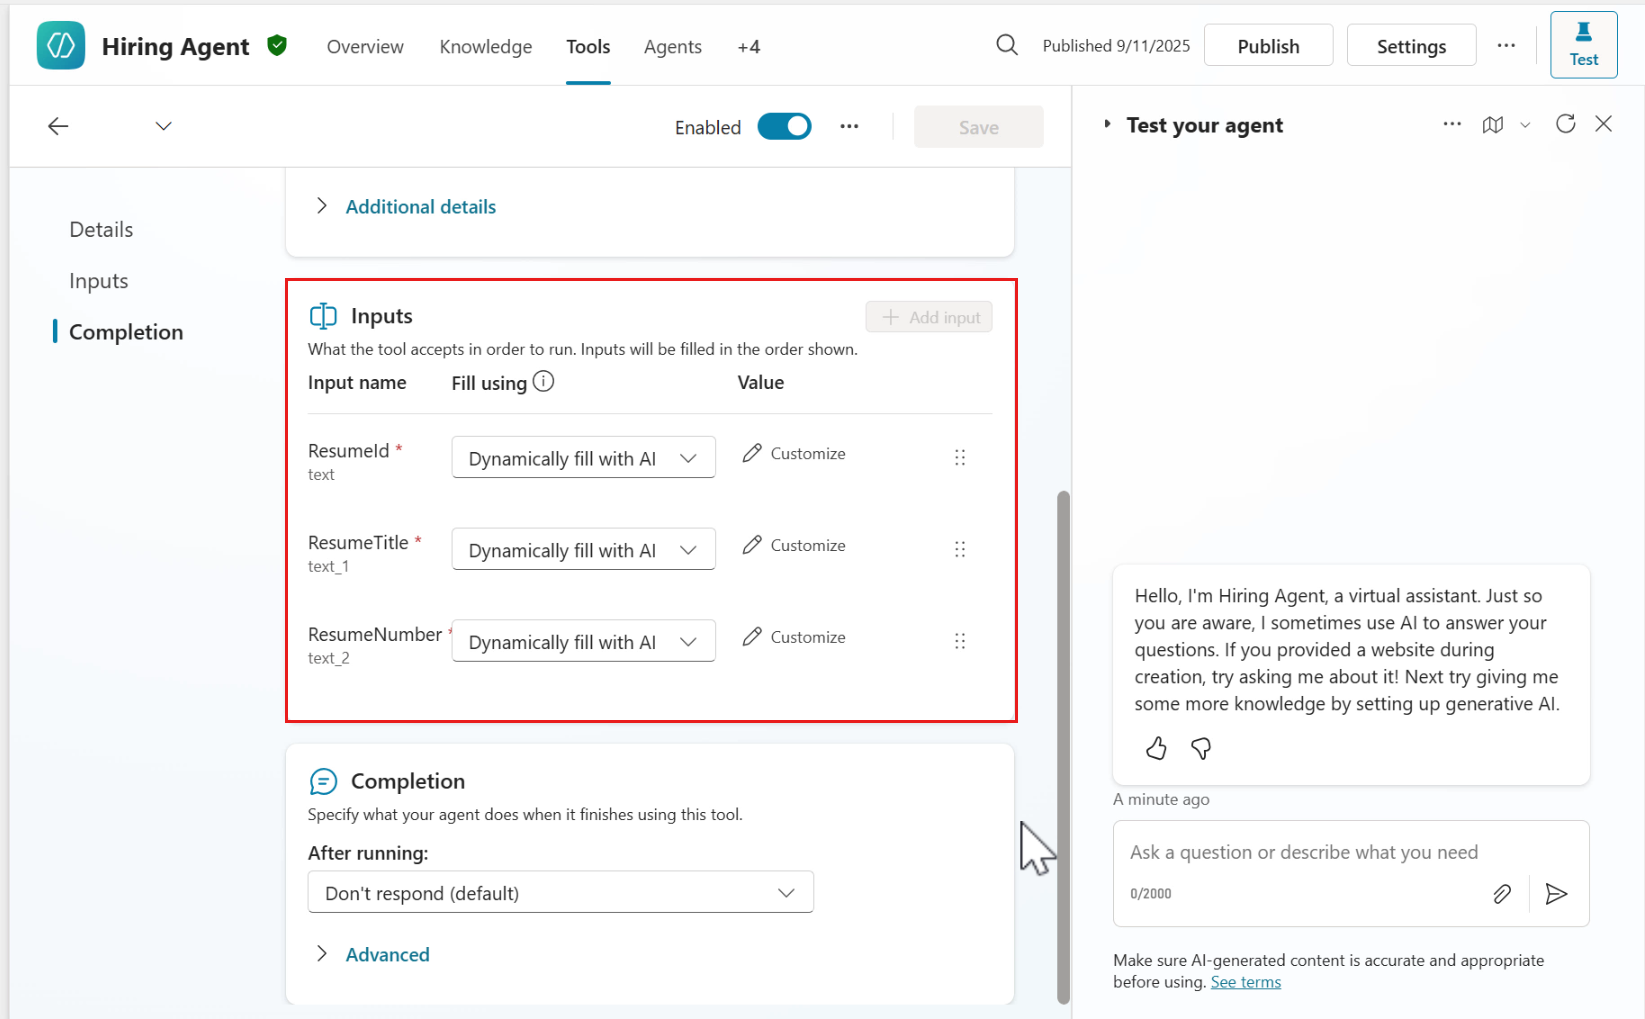The image size is (1645, 1019).
Task: Expand the Advanced section under Completion
Action: (x=386, y=954)
